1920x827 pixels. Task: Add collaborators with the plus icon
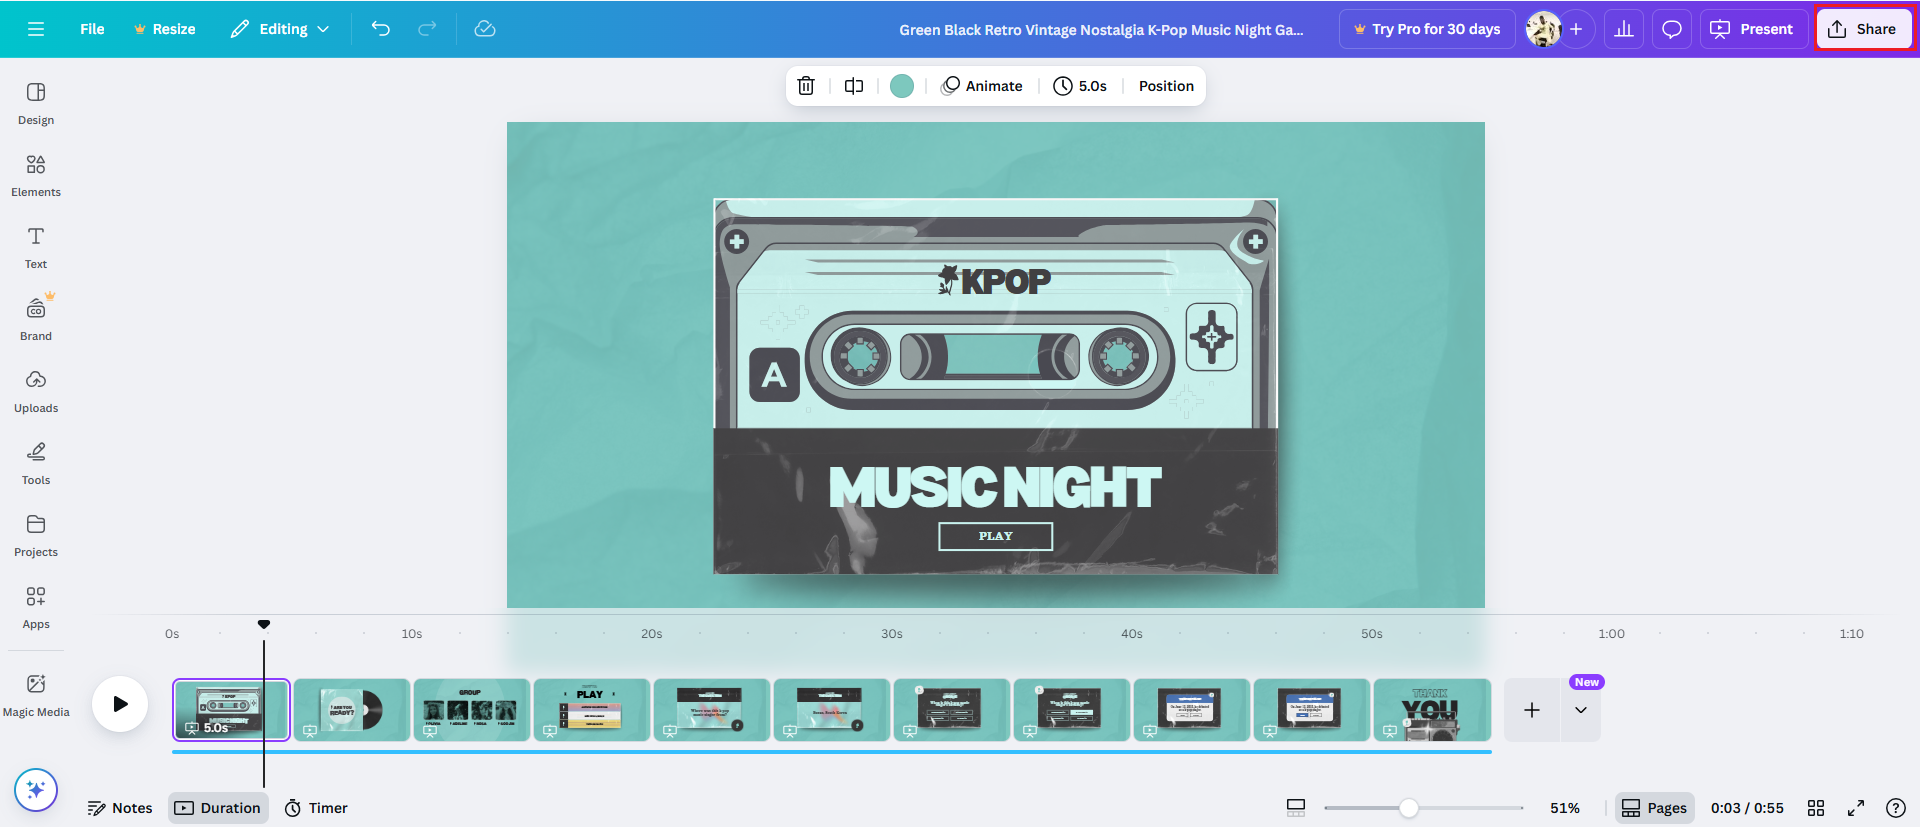pos(1576,29)
